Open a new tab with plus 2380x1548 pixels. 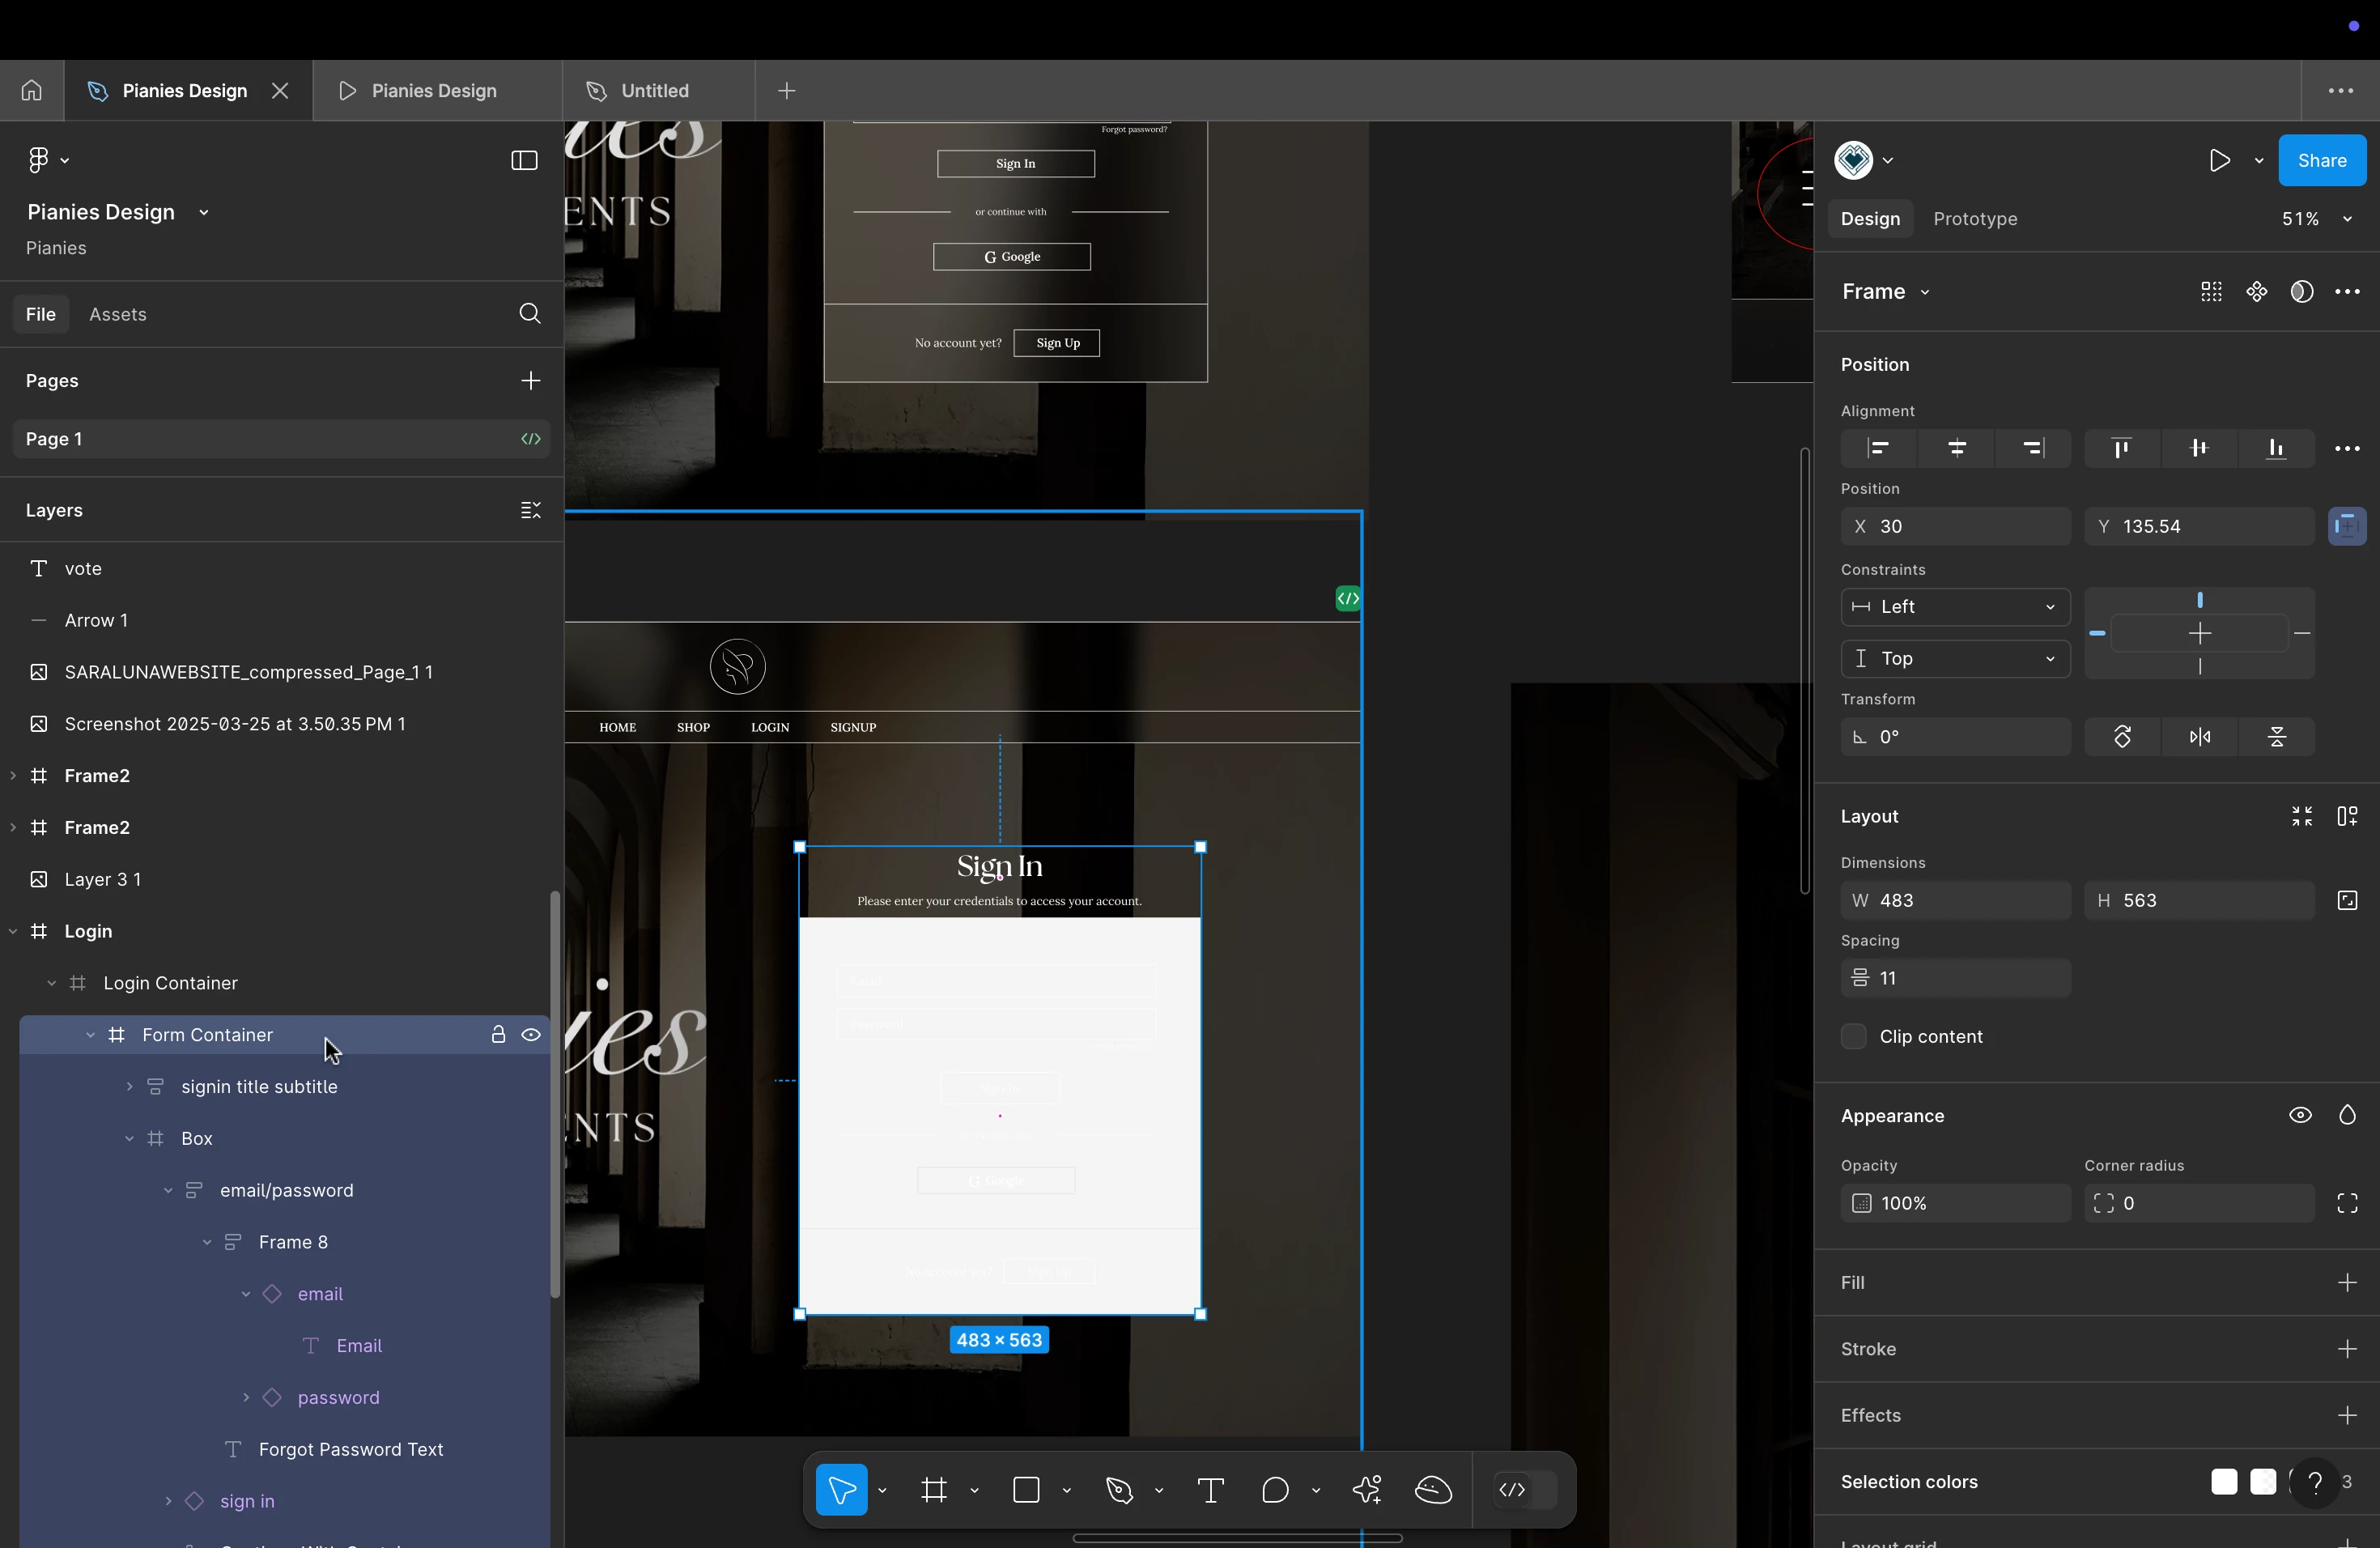pyautogui.click(x=787, y=91)
